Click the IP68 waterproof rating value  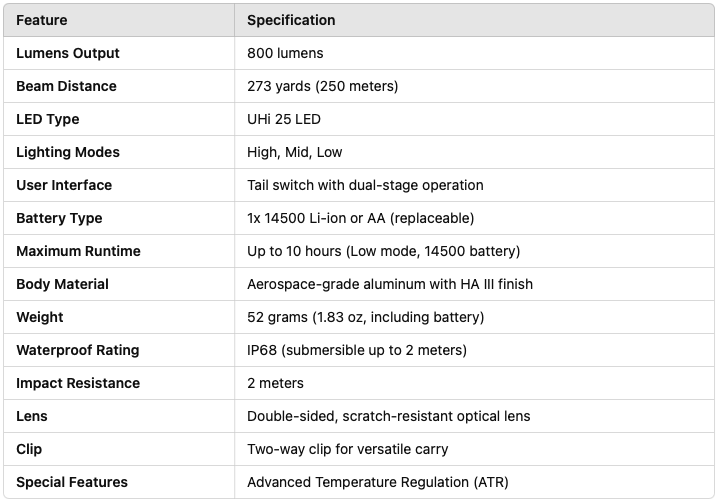[x=357, y=350]
